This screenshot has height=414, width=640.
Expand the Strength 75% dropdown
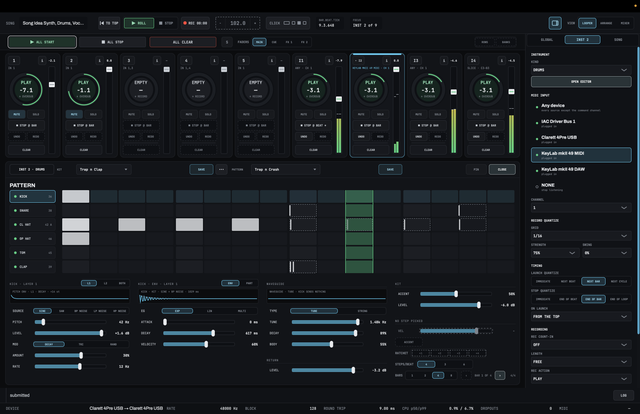click(555, 253)
